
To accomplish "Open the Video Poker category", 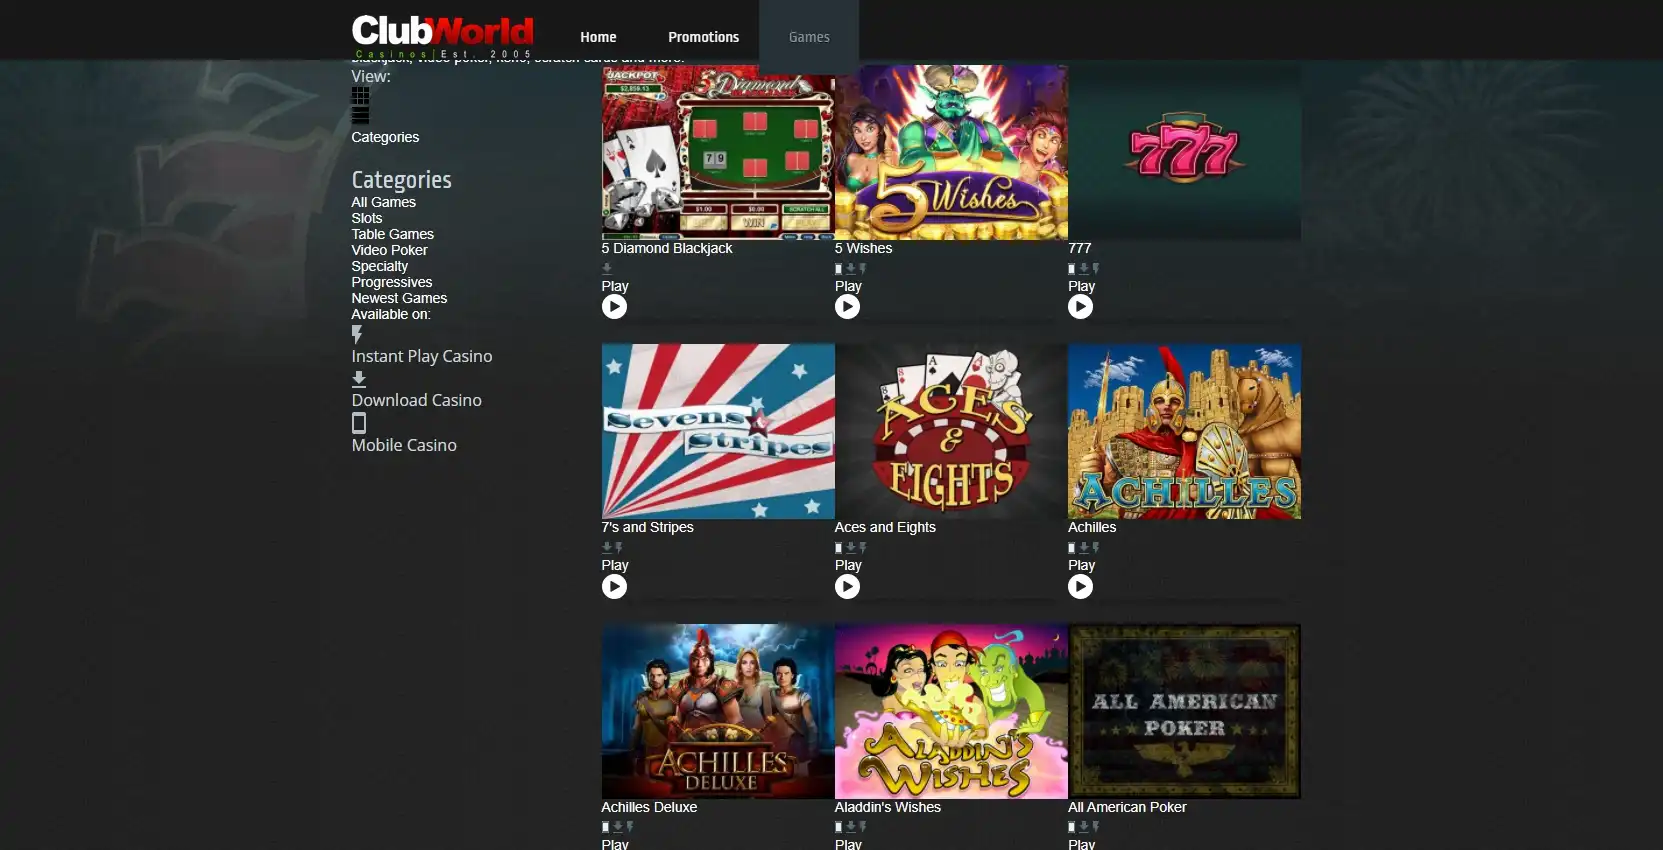I will click(389, 250).
